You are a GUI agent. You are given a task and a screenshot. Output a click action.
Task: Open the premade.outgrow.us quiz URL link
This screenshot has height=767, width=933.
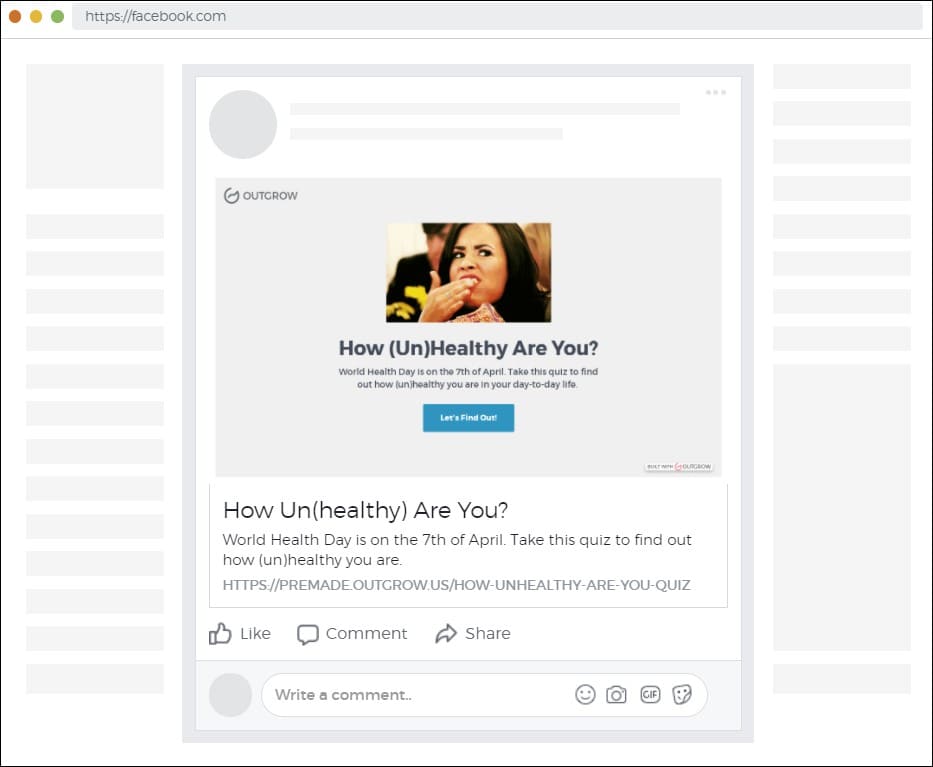456,585
